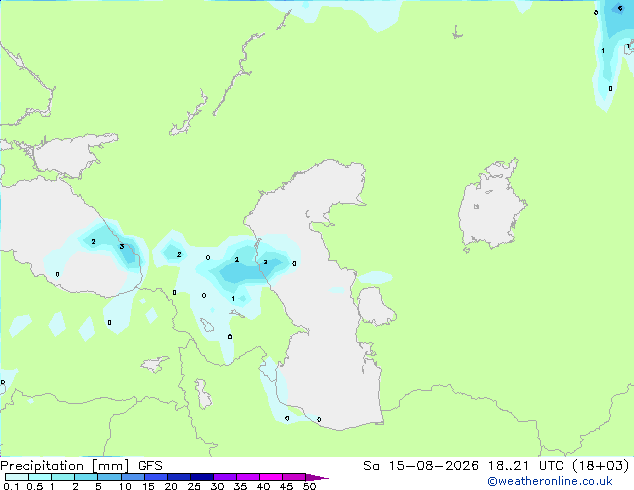
Task: Select the 30–35 mm purple legend swatch
Action: point(225,477)
